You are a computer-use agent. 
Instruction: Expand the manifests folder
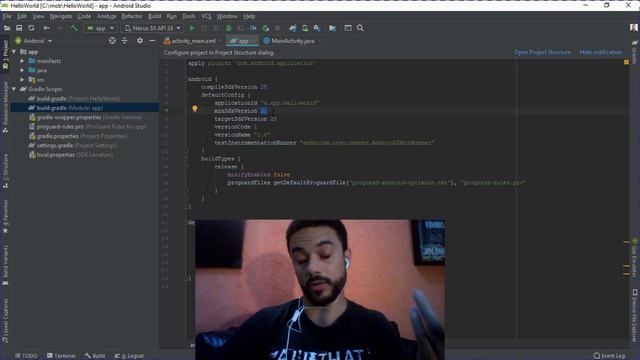22,61
